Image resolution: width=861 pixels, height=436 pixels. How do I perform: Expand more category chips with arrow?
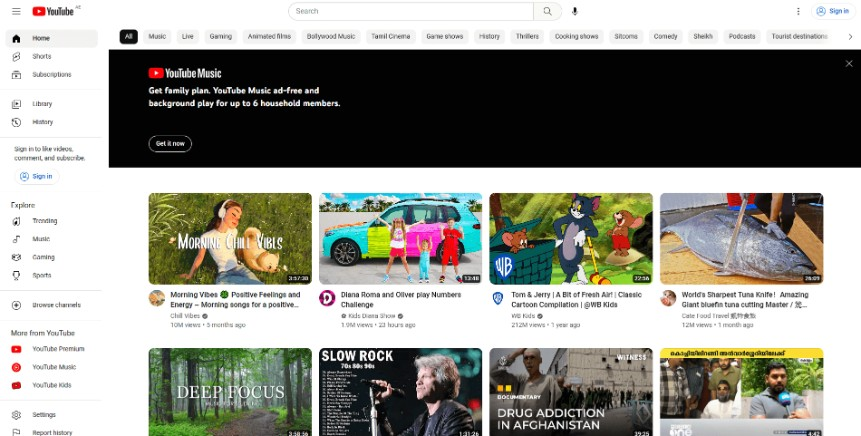pos(850,37)
